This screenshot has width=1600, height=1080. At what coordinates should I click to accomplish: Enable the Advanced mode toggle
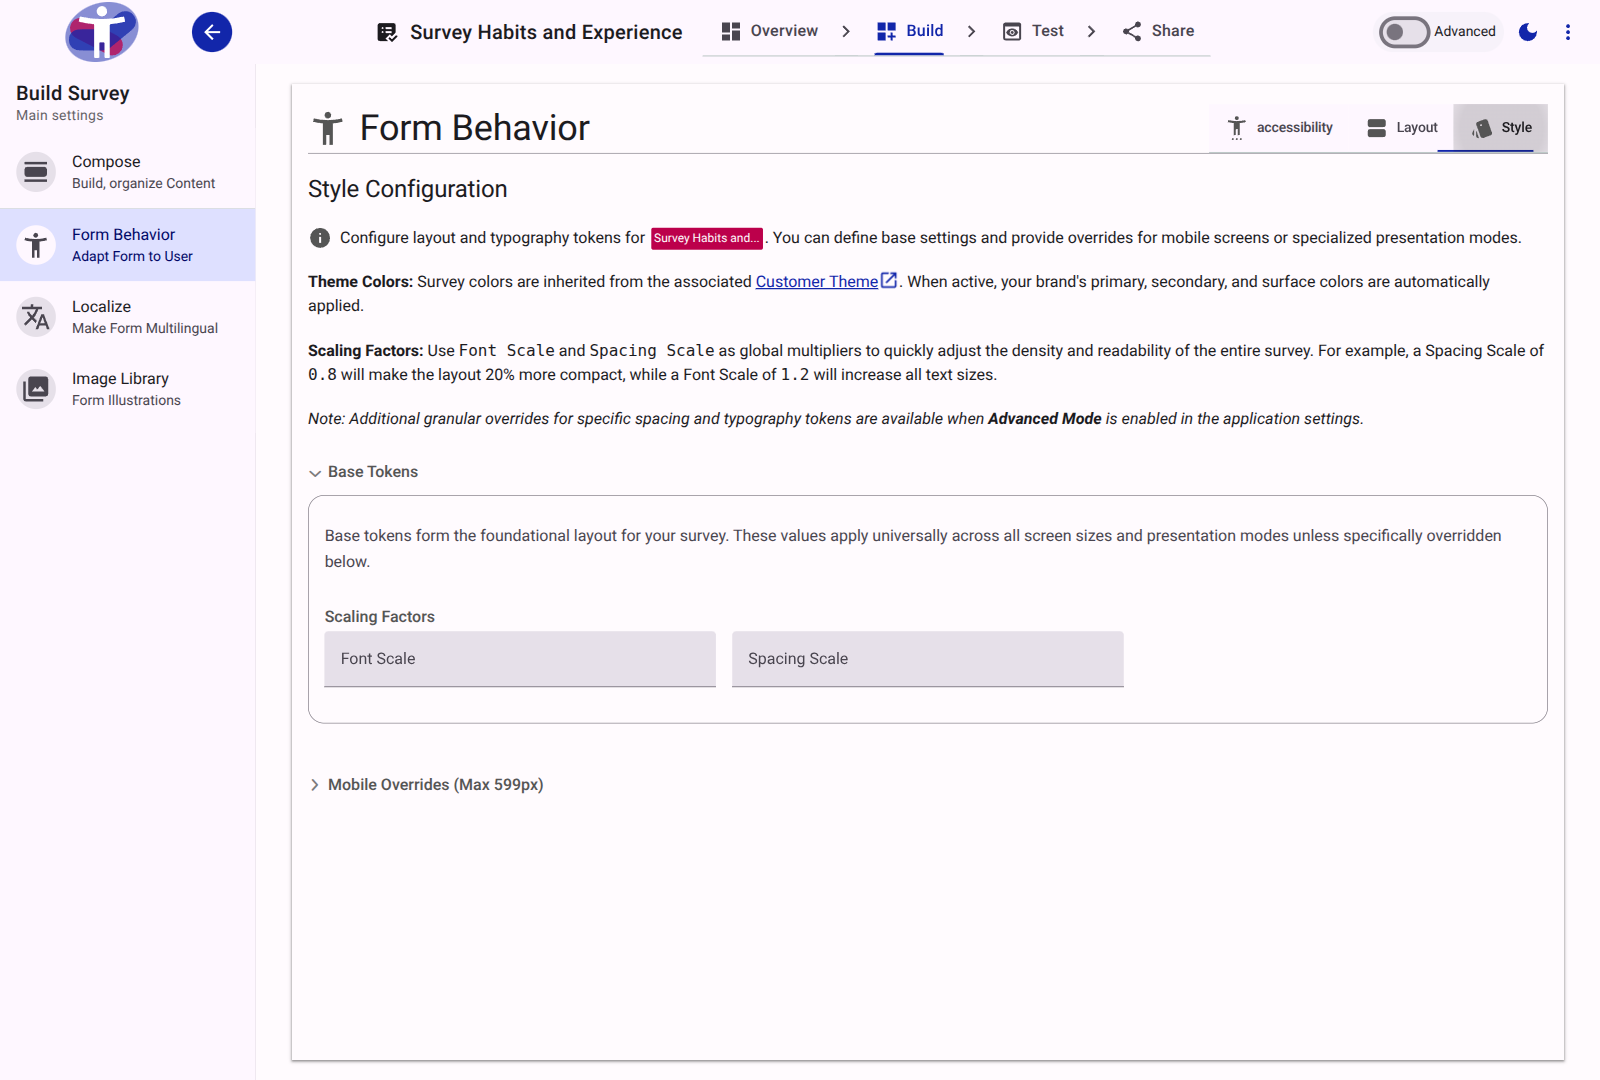tap(1404, 32)
